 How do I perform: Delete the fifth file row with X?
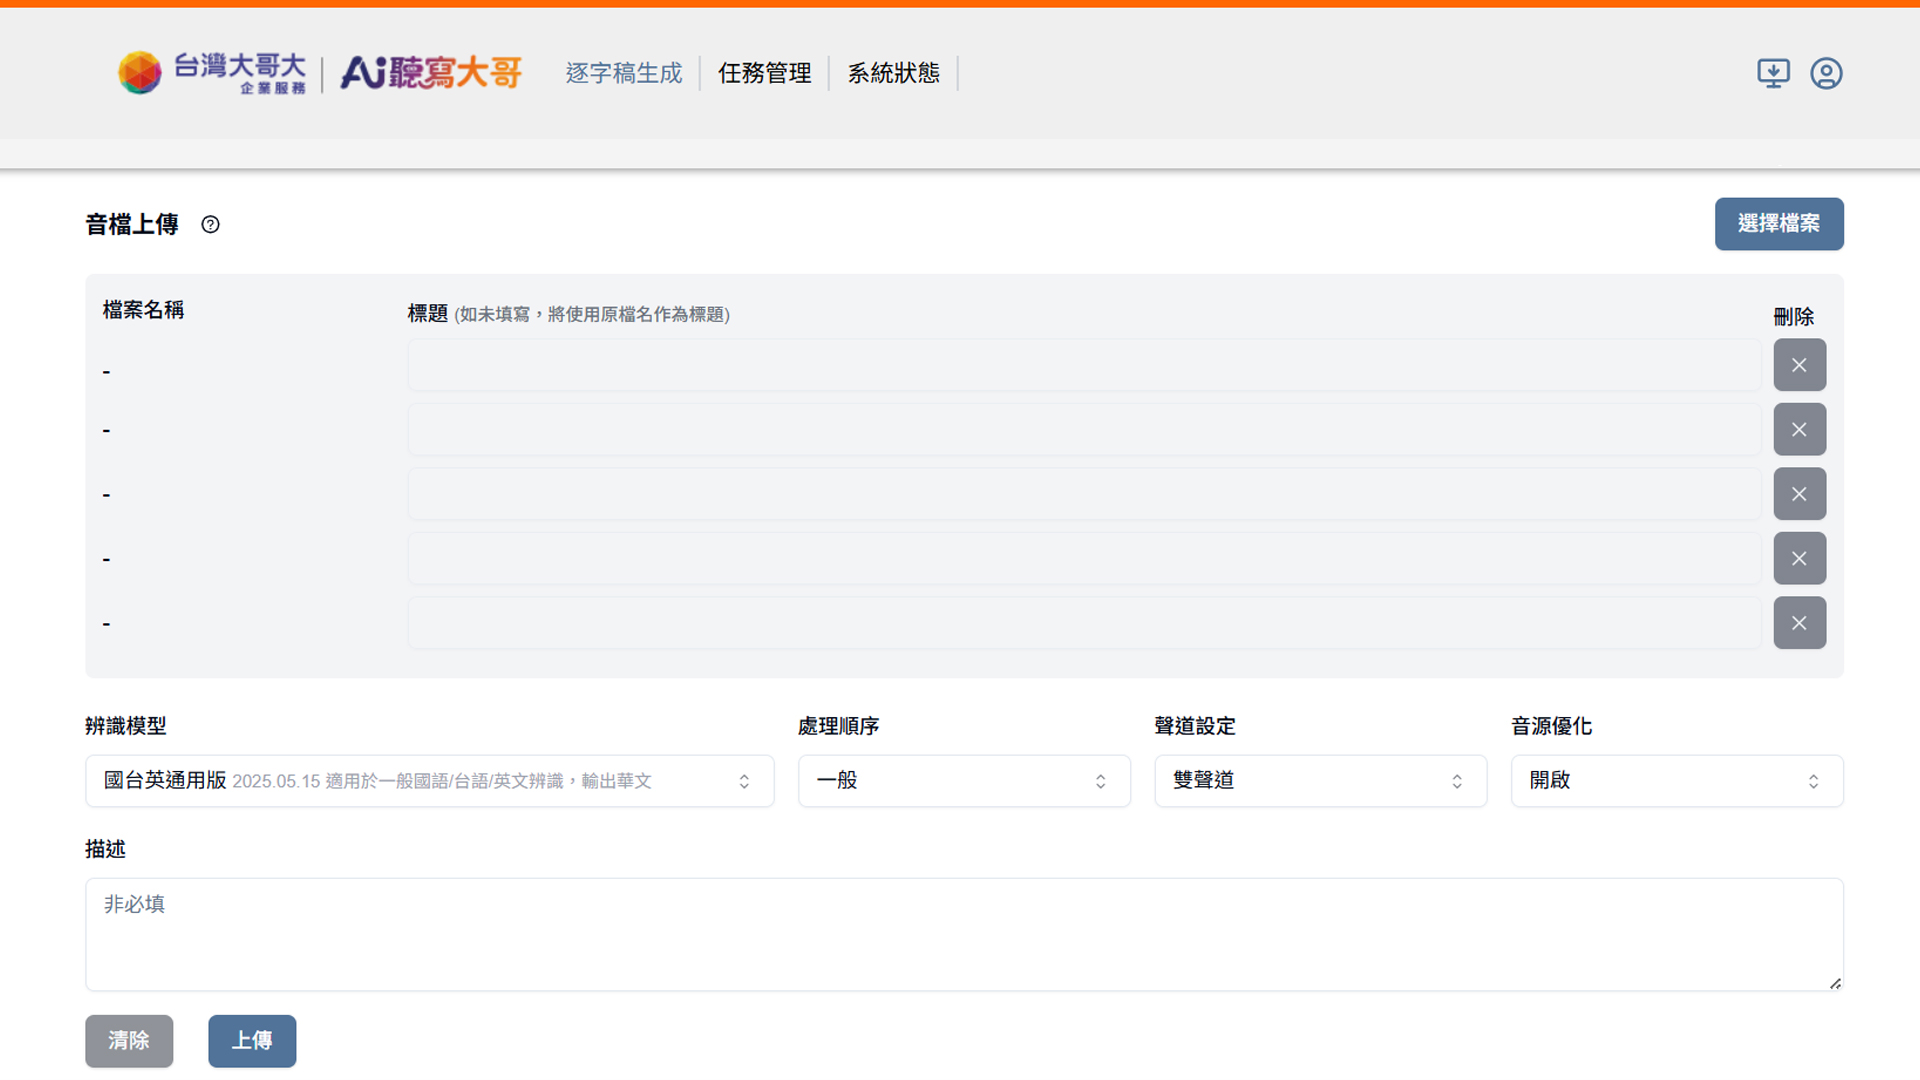(x=1799, y=623)
